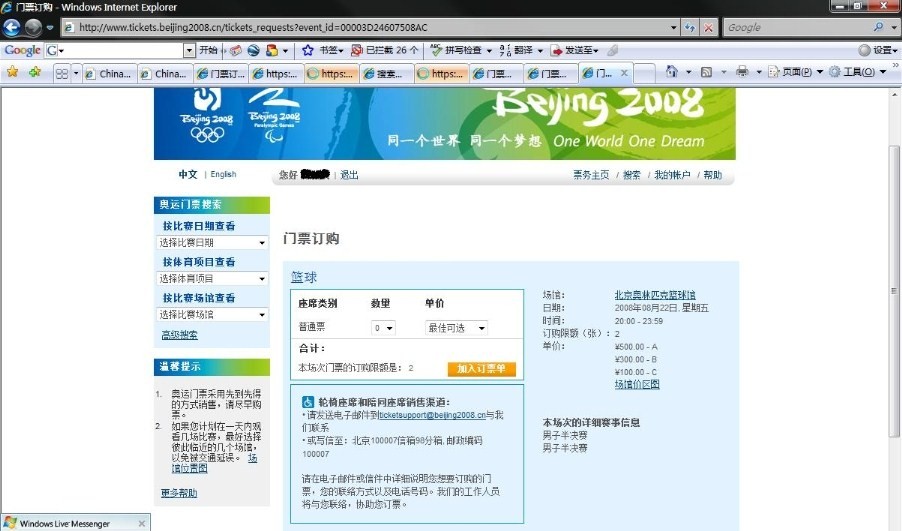Switch to the first China browser tab
This screenshot has height=531, width=902.
point(108,73)
